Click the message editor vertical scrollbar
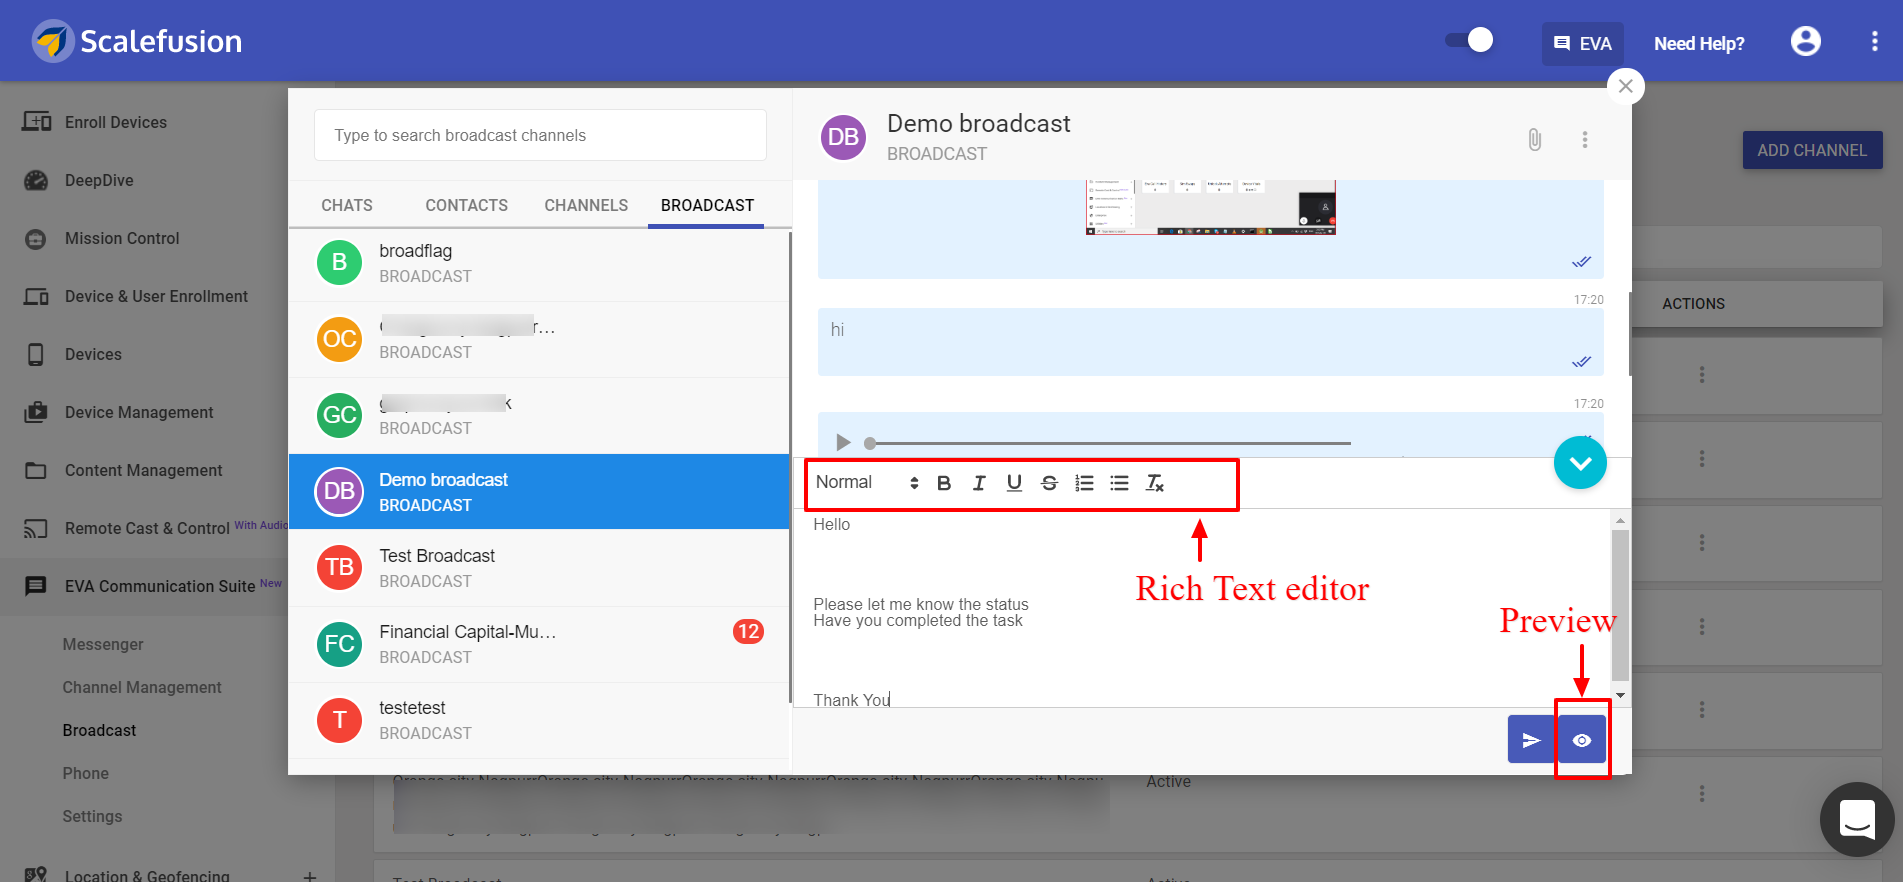This screenshot has width=1903, height=882. pyautogui.click(x=1620, y=605)
